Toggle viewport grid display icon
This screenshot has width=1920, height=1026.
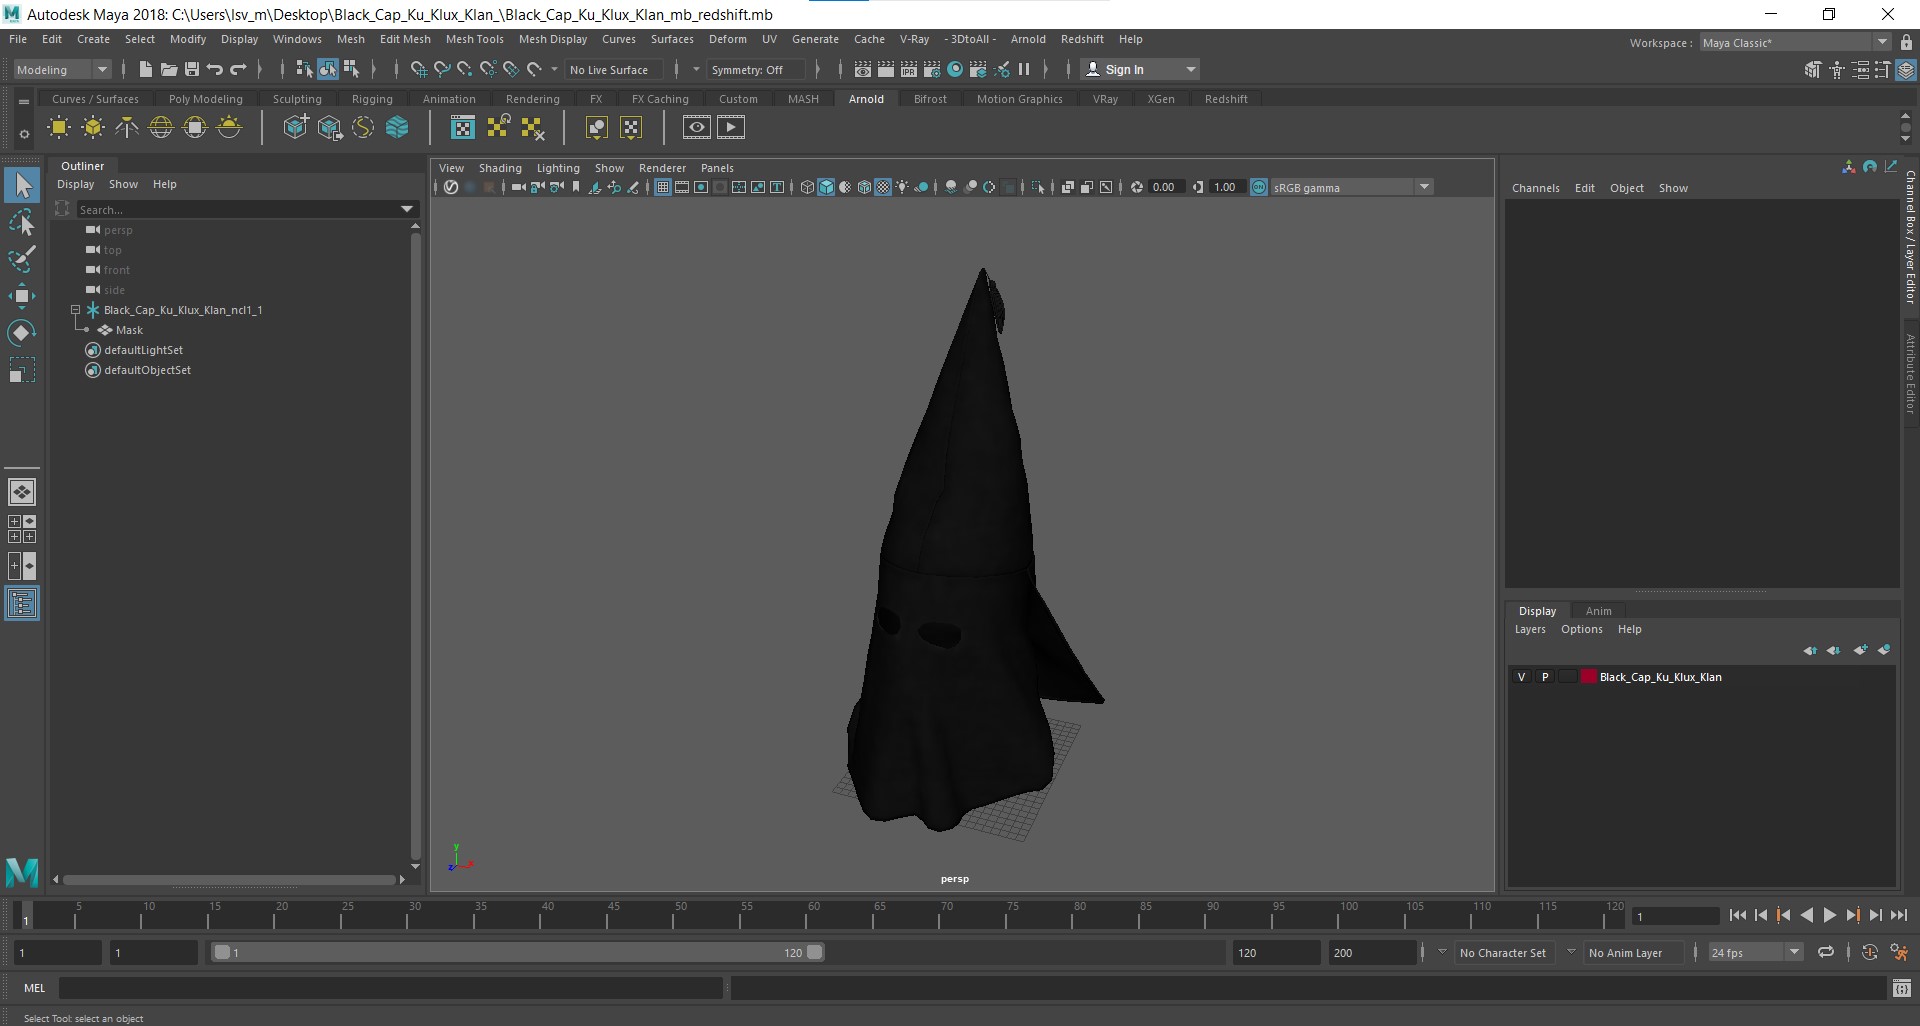[662, 187]
